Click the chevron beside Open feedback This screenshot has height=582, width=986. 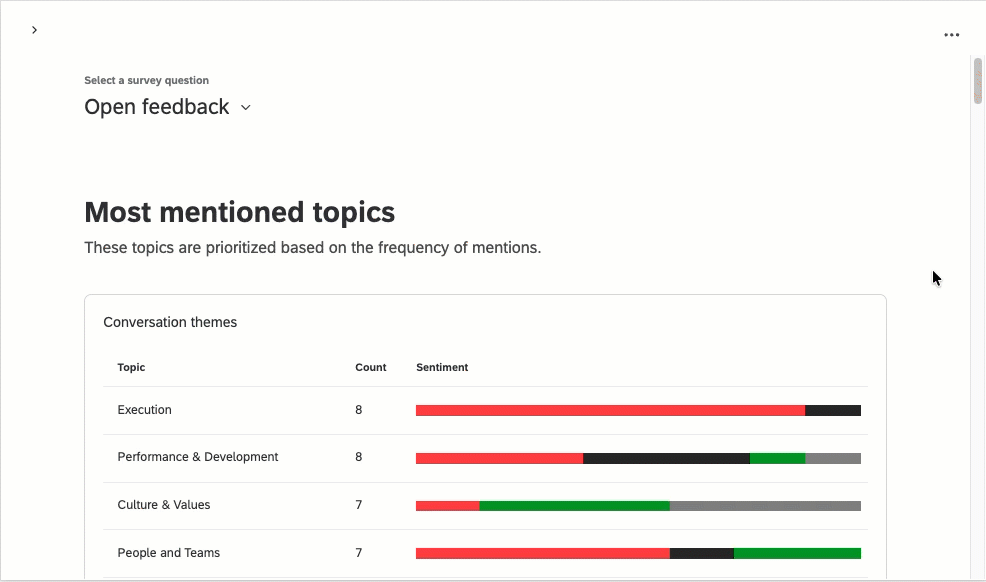tap(246, 107)
